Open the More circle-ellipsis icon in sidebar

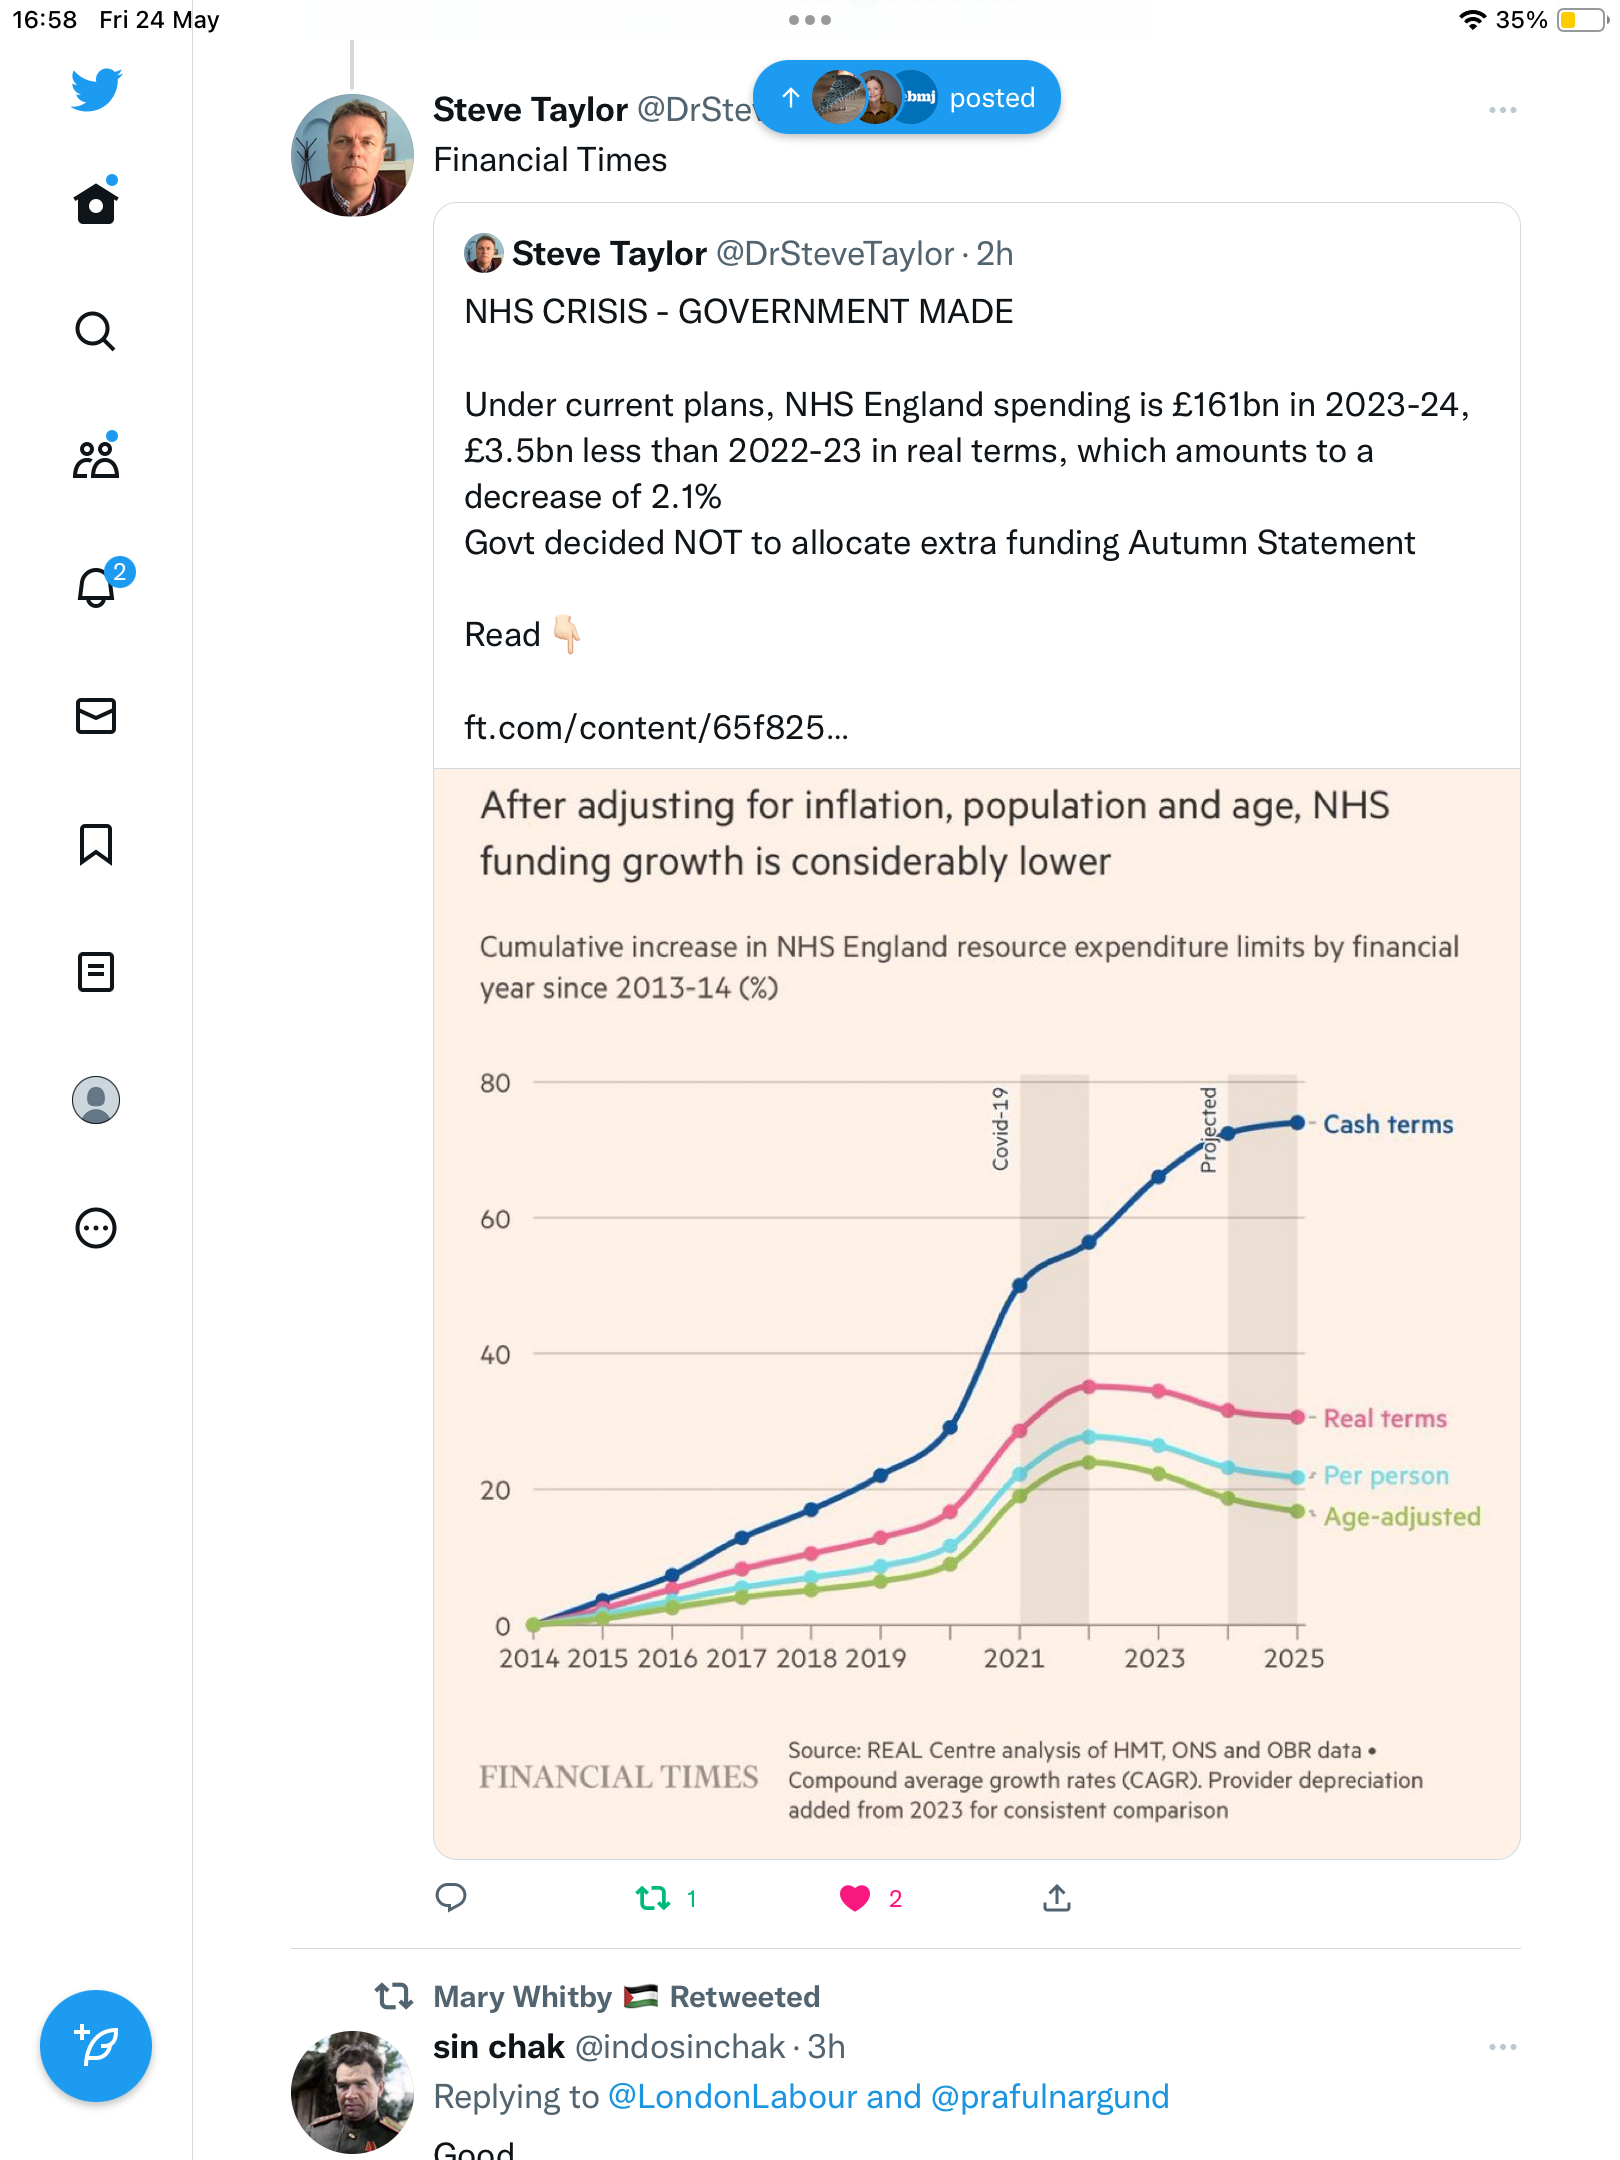pos(96,1228)
